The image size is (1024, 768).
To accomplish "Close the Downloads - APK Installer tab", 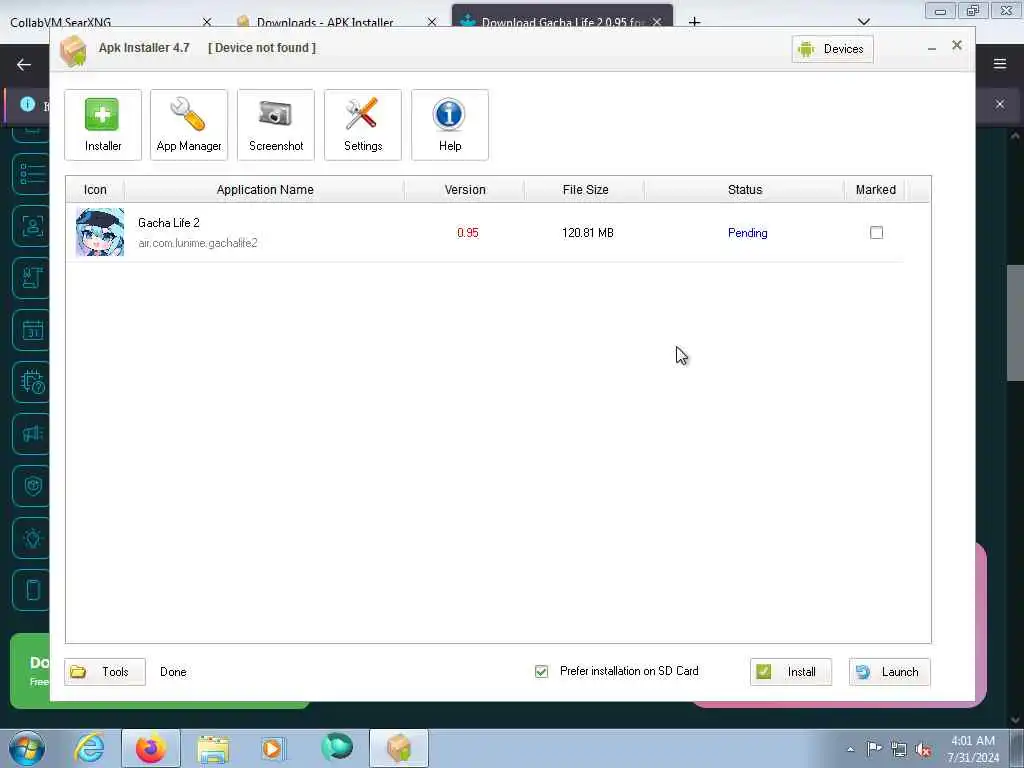I will [432, 22].
